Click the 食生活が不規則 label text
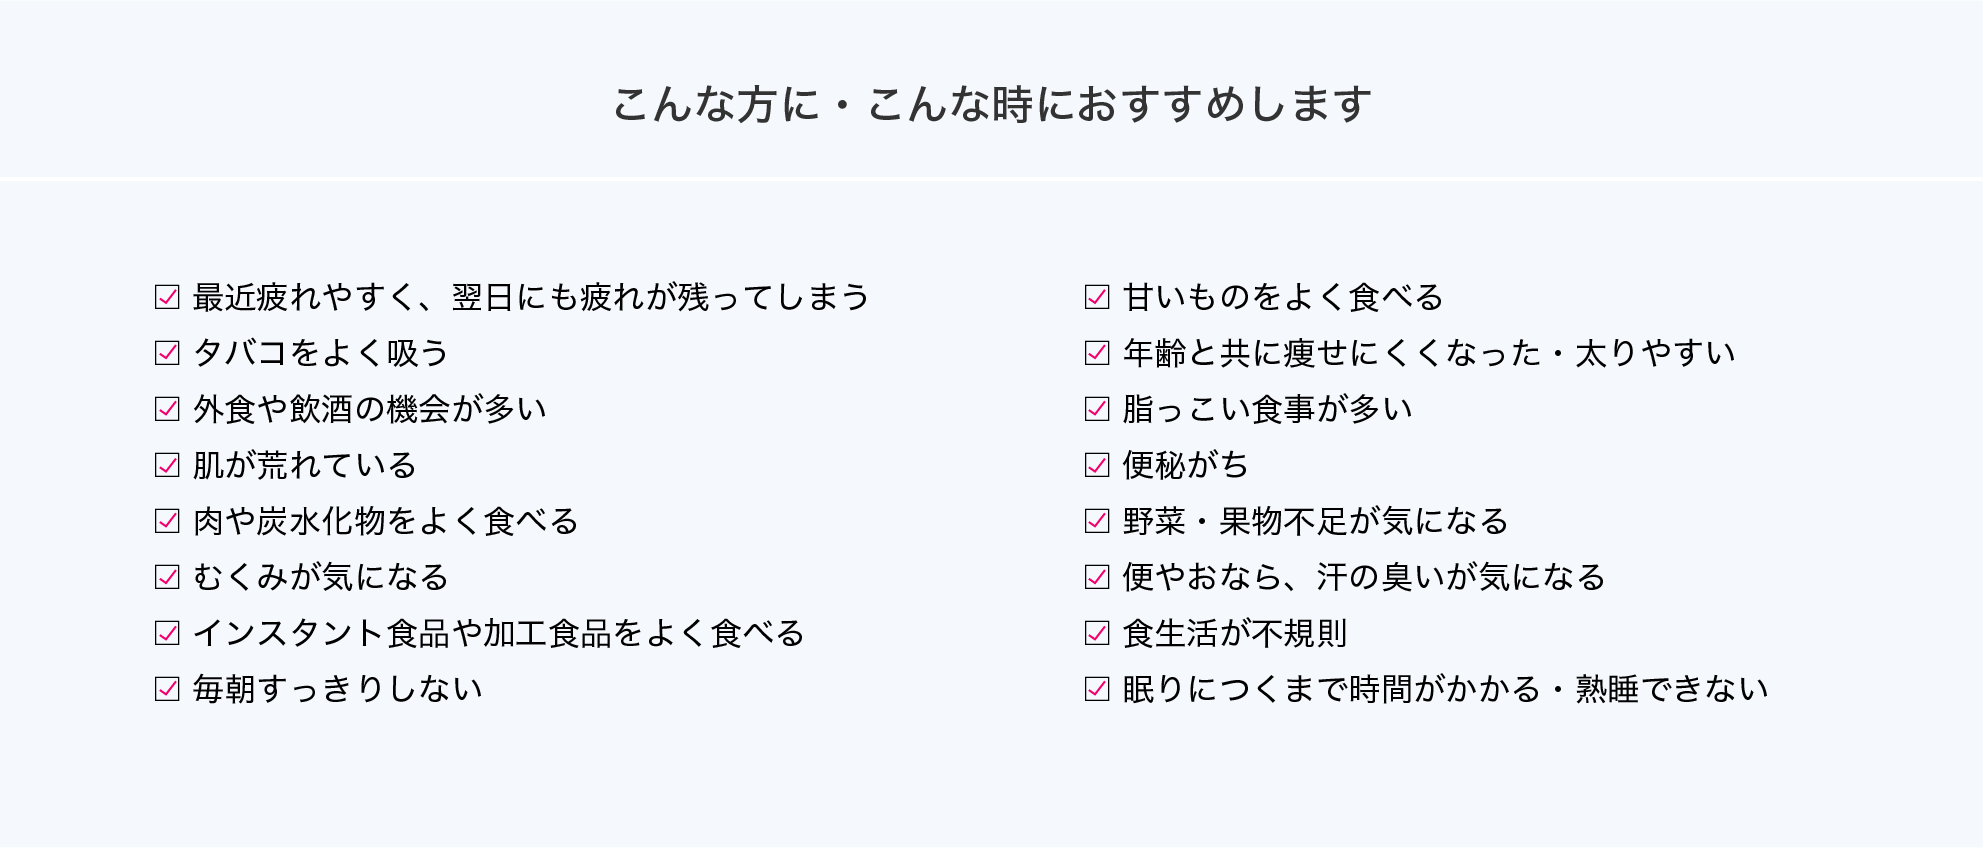The width and height of the screenshot is (1983, 848). 1235,633
